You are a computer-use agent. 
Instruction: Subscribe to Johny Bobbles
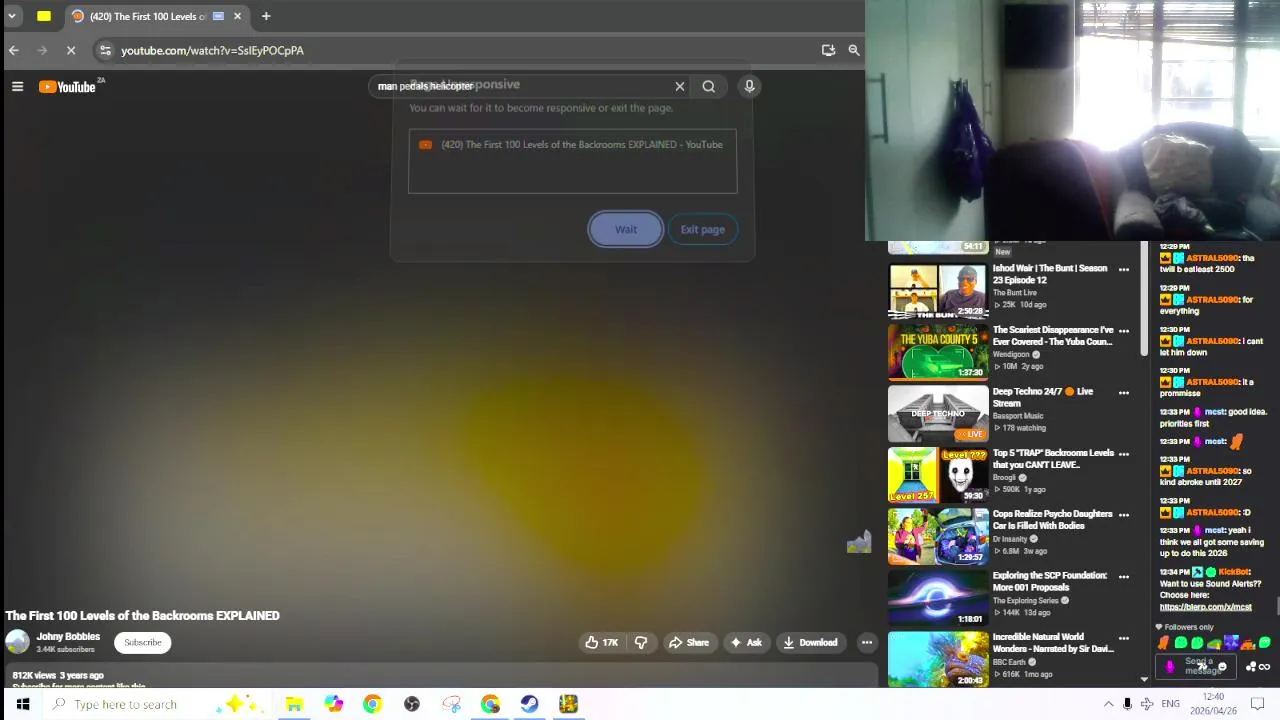[x=142, y=643]
